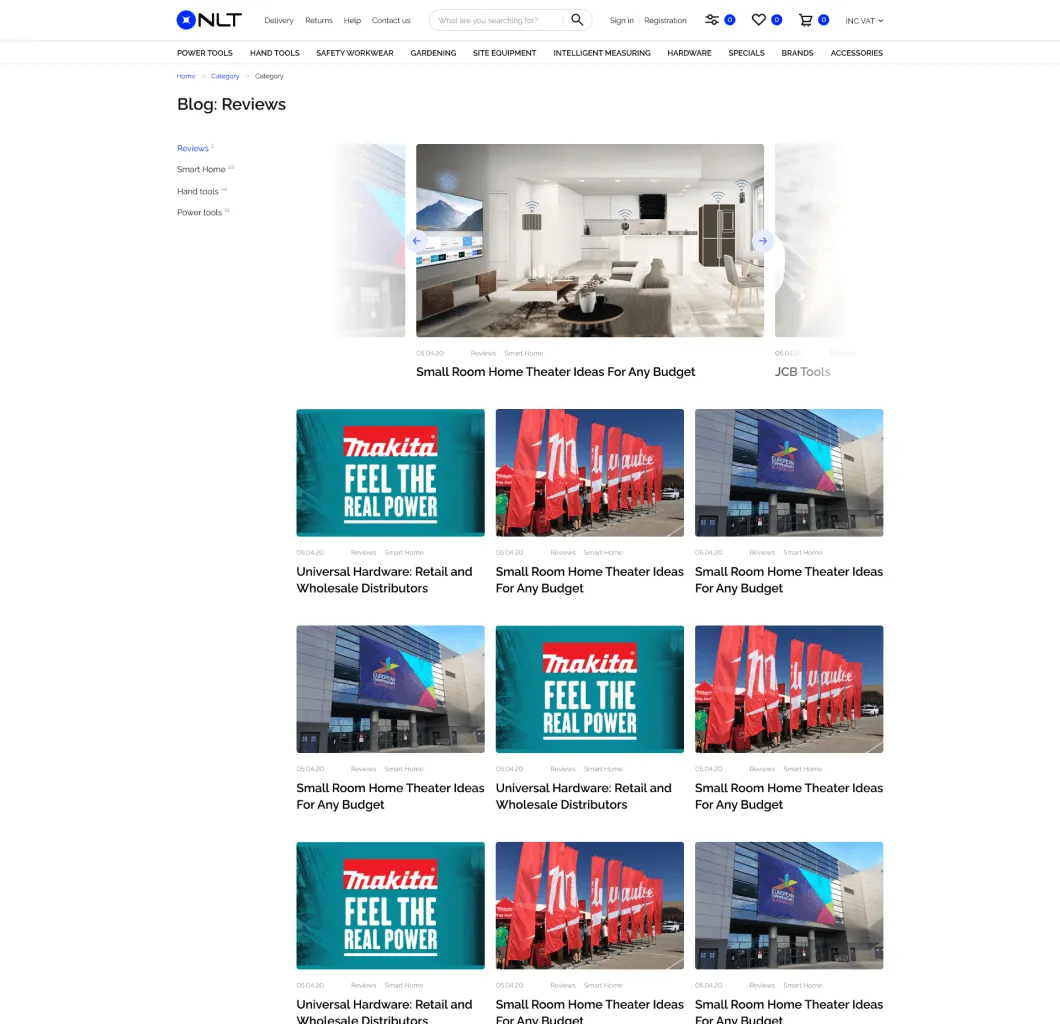
Task: Select Intelligent Measuring category
Action: 602,53
